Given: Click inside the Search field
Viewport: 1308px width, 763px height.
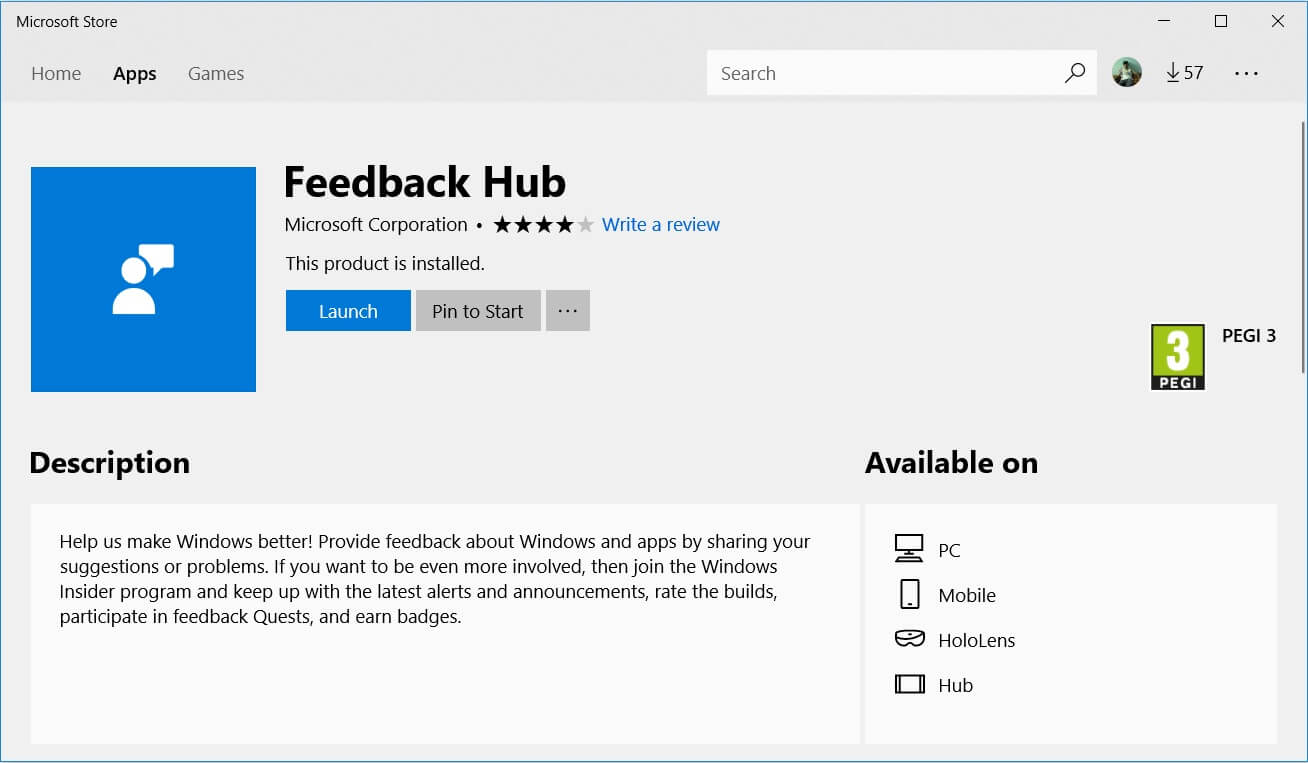Looking at the screenshot, I should 880,72.
